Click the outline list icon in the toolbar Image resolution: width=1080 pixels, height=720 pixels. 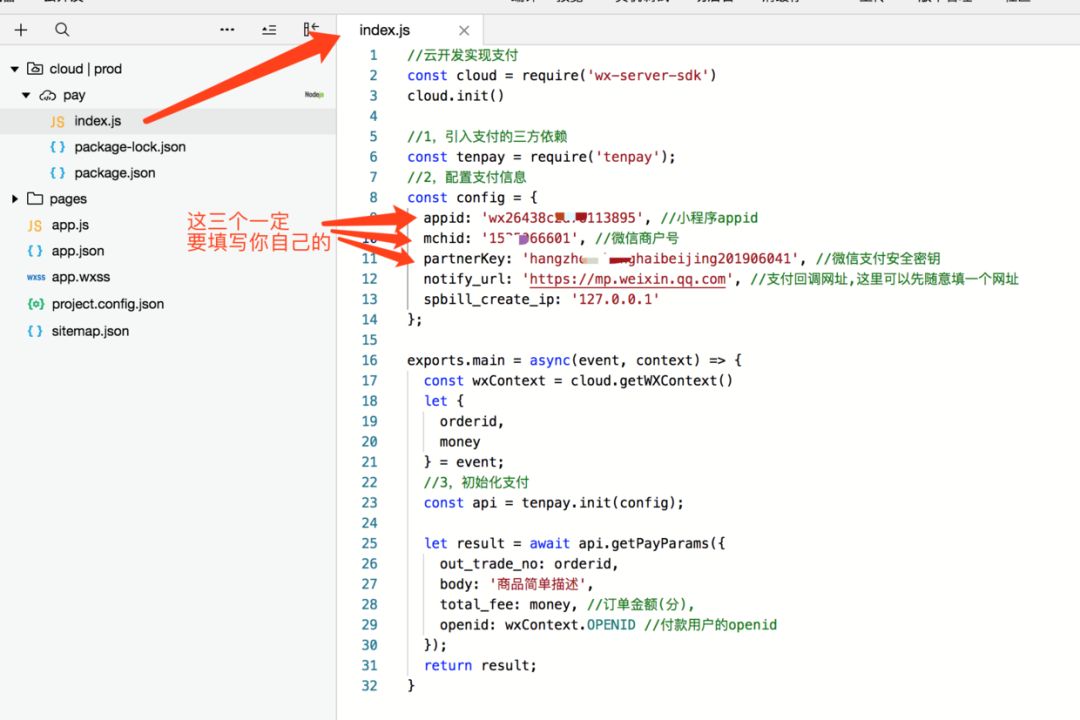[268, 31]
